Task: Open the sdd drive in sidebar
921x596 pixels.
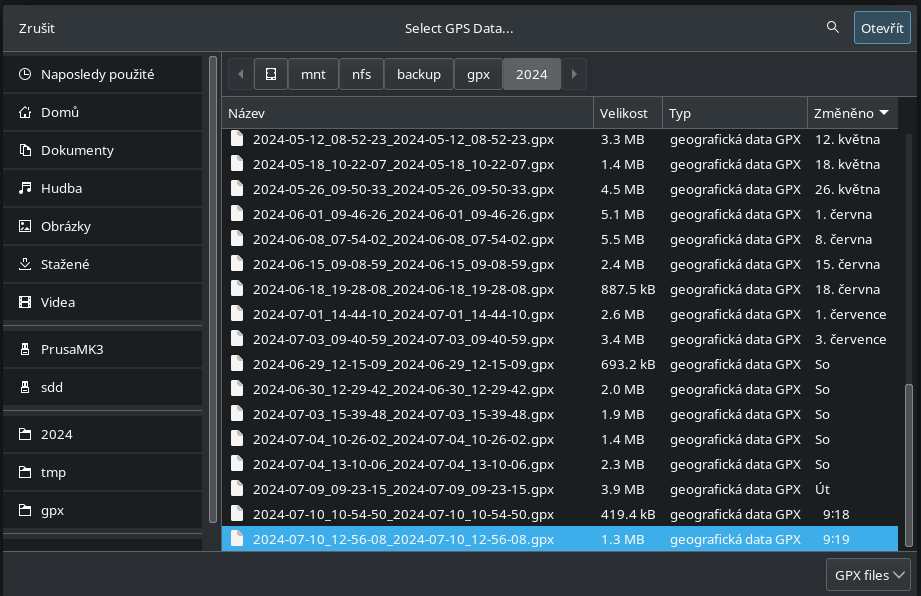Action: pyautogui.click(x=53, y=386)
